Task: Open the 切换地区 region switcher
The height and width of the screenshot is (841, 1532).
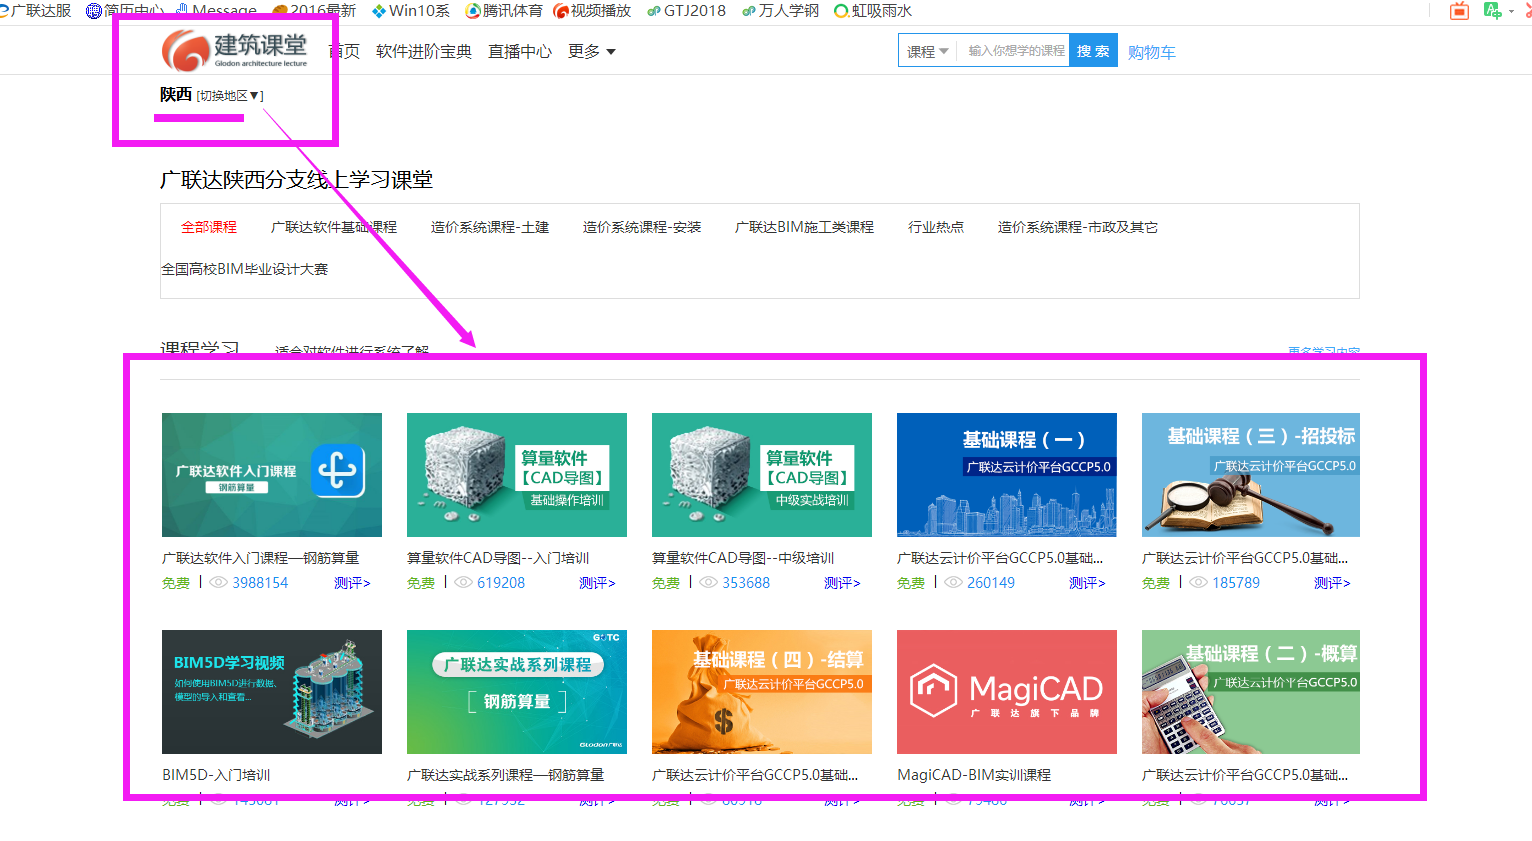Action: [230, 95]
